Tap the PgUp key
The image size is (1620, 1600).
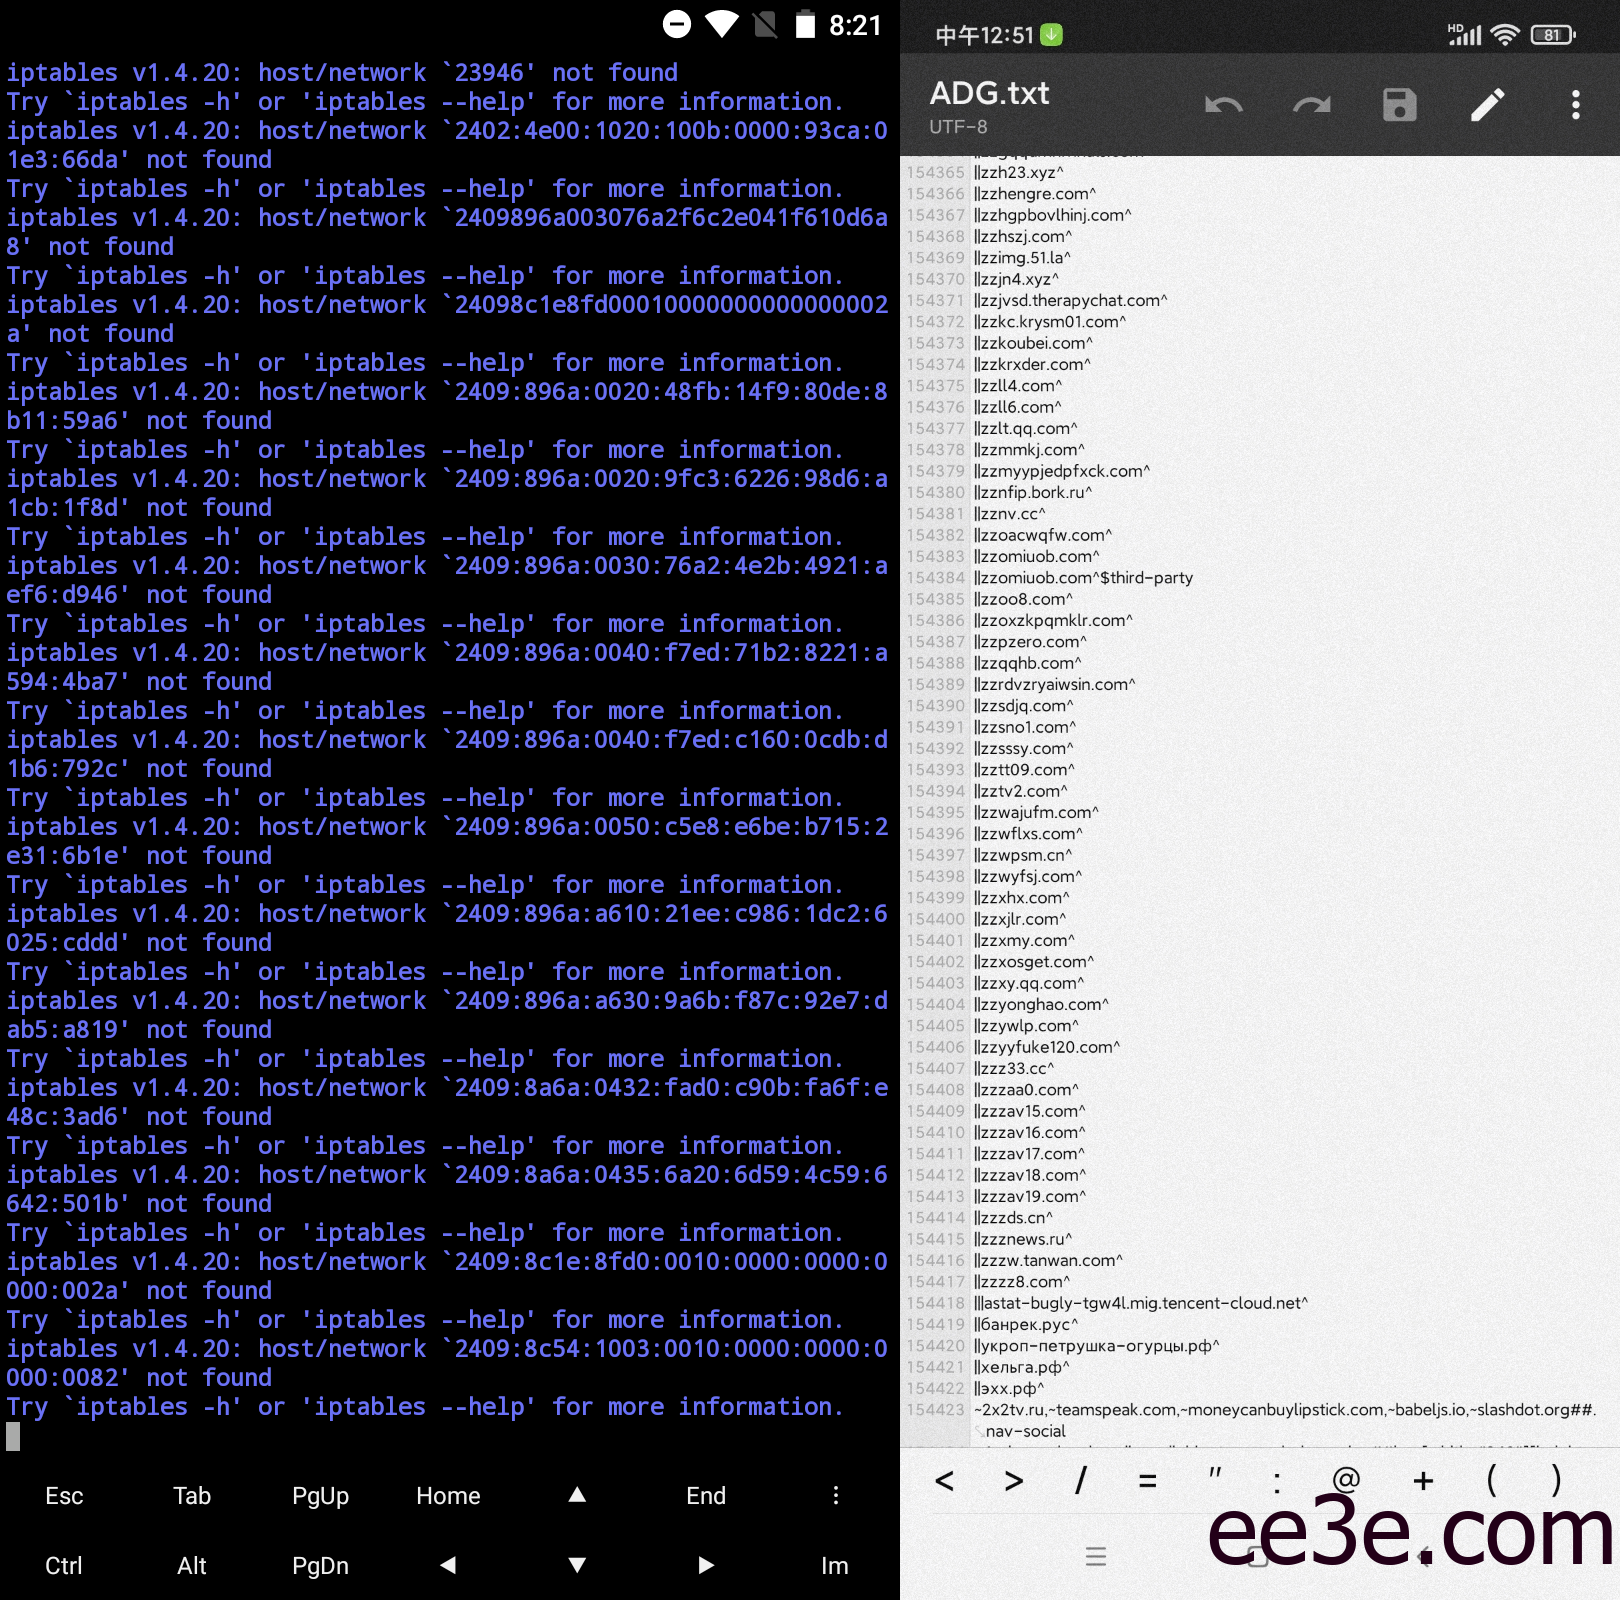(320, 1495)
